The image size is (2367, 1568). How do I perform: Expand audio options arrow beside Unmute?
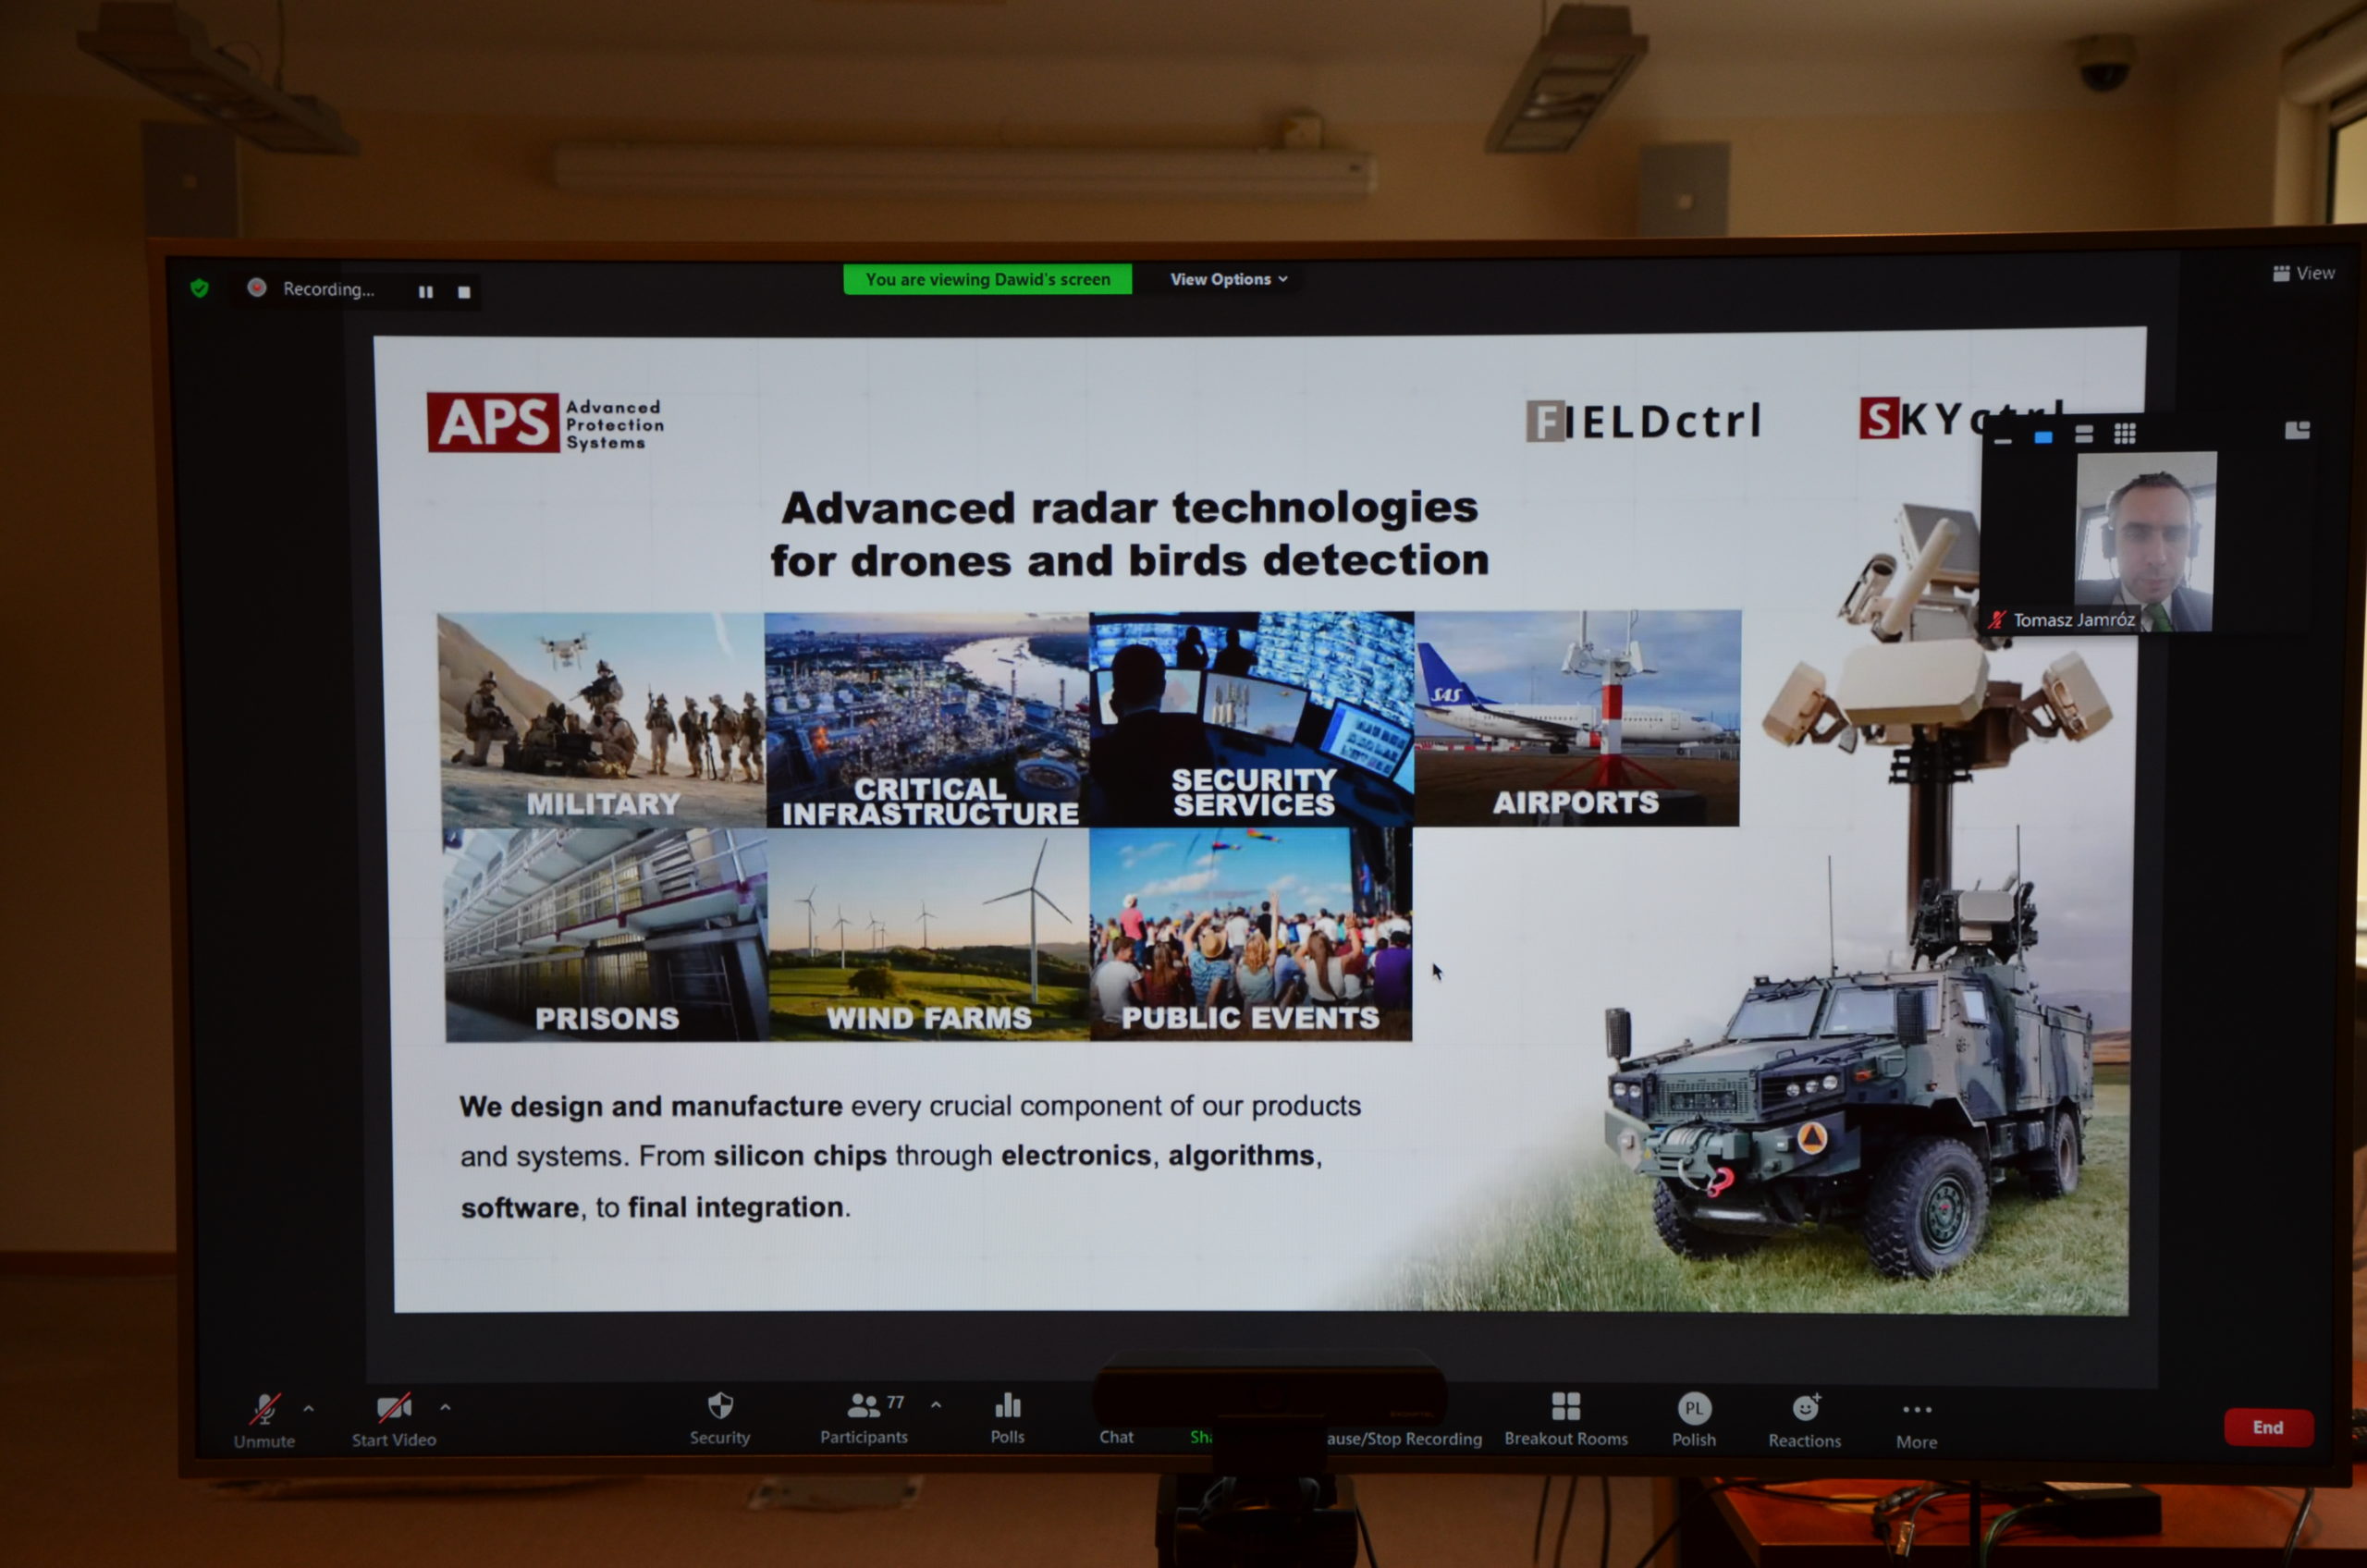click(x=309, y=1408)
